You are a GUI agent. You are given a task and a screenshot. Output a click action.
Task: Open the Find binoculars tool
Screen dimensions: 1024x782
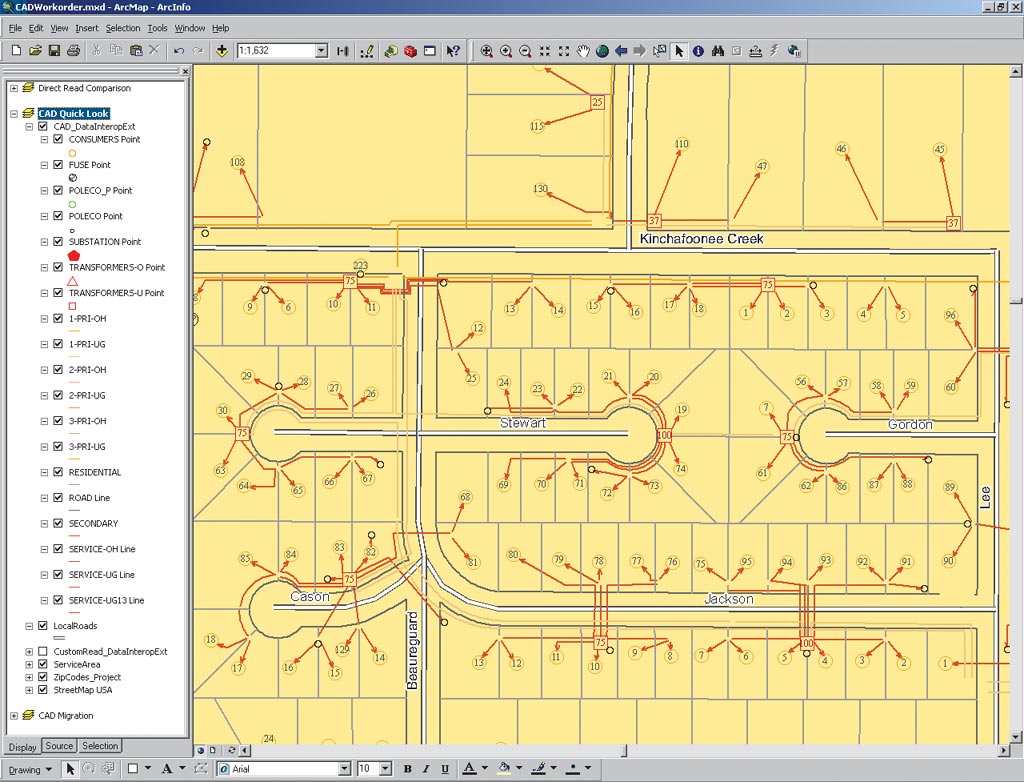coord(717,51)
